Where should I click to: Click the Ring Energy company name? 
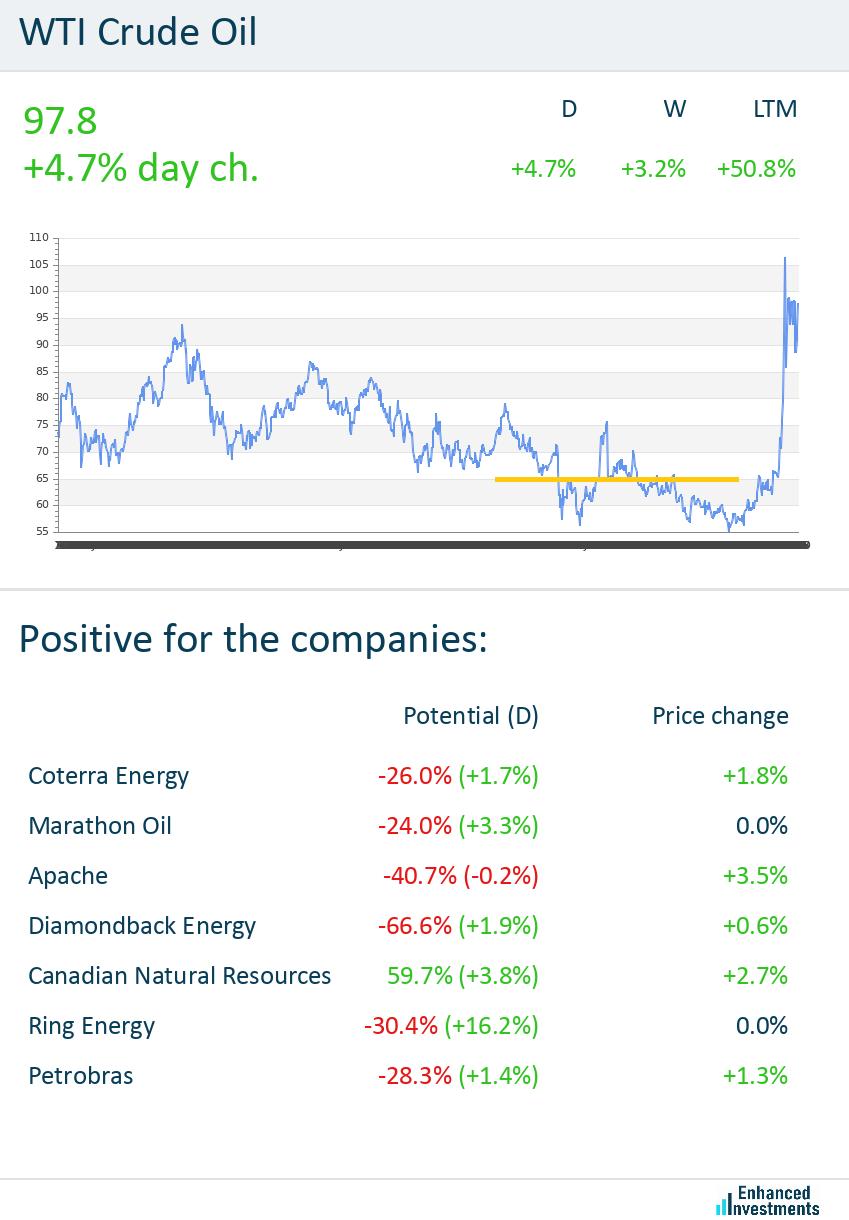[92, 1026]
